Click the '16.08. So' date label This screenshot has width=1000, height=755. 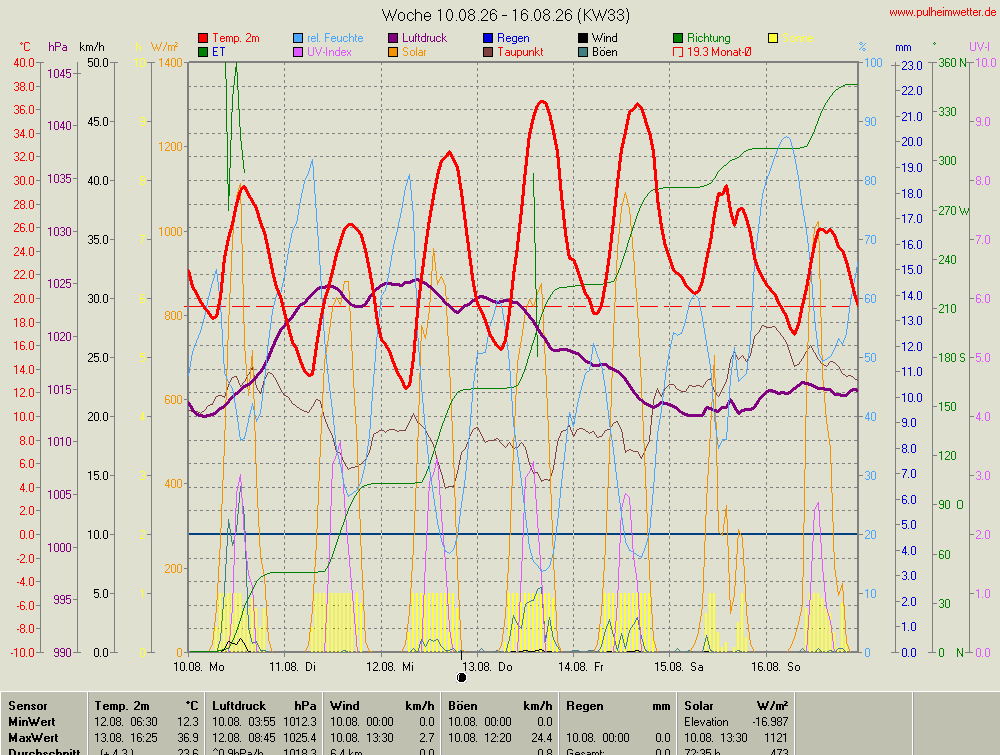(776, 667)
